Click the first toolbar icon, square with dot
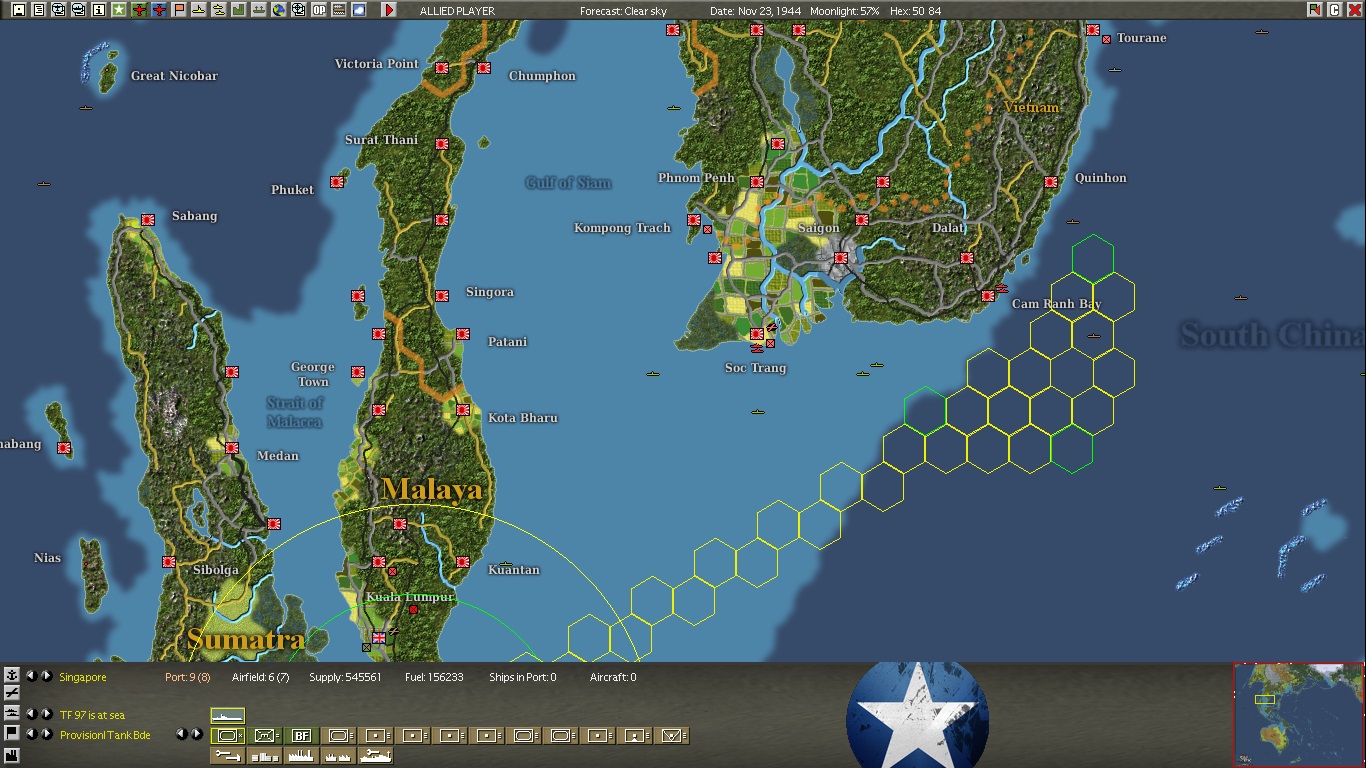 tap(18, 10)
